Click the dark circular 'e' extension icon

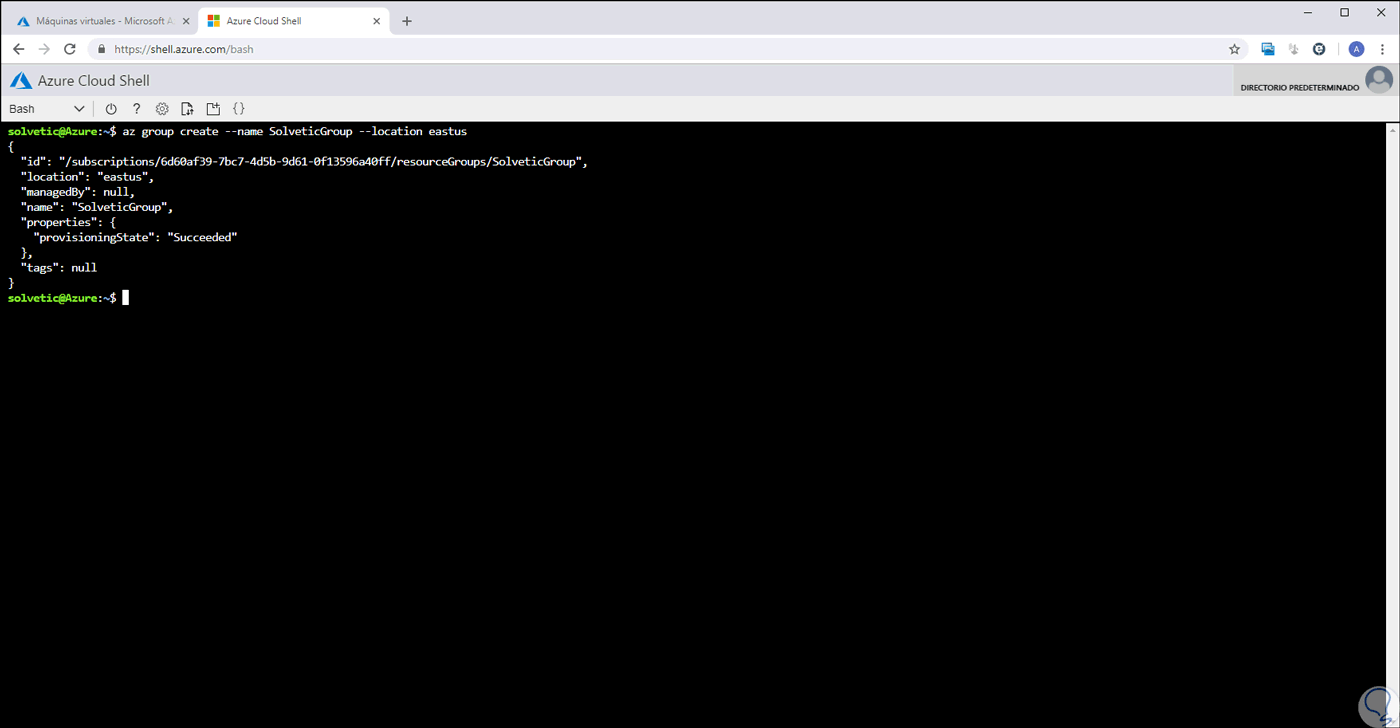tap(1319, 49)
